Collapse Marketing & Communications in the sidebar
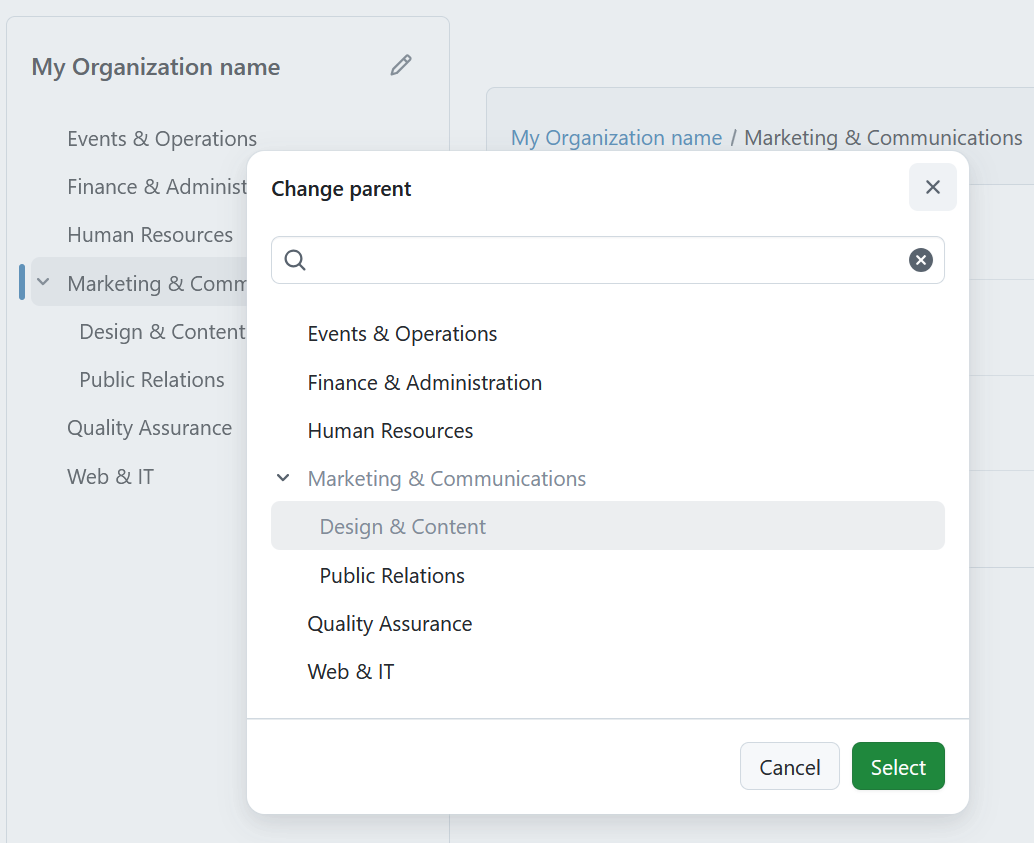1034x843 pixels. point(44,282)
